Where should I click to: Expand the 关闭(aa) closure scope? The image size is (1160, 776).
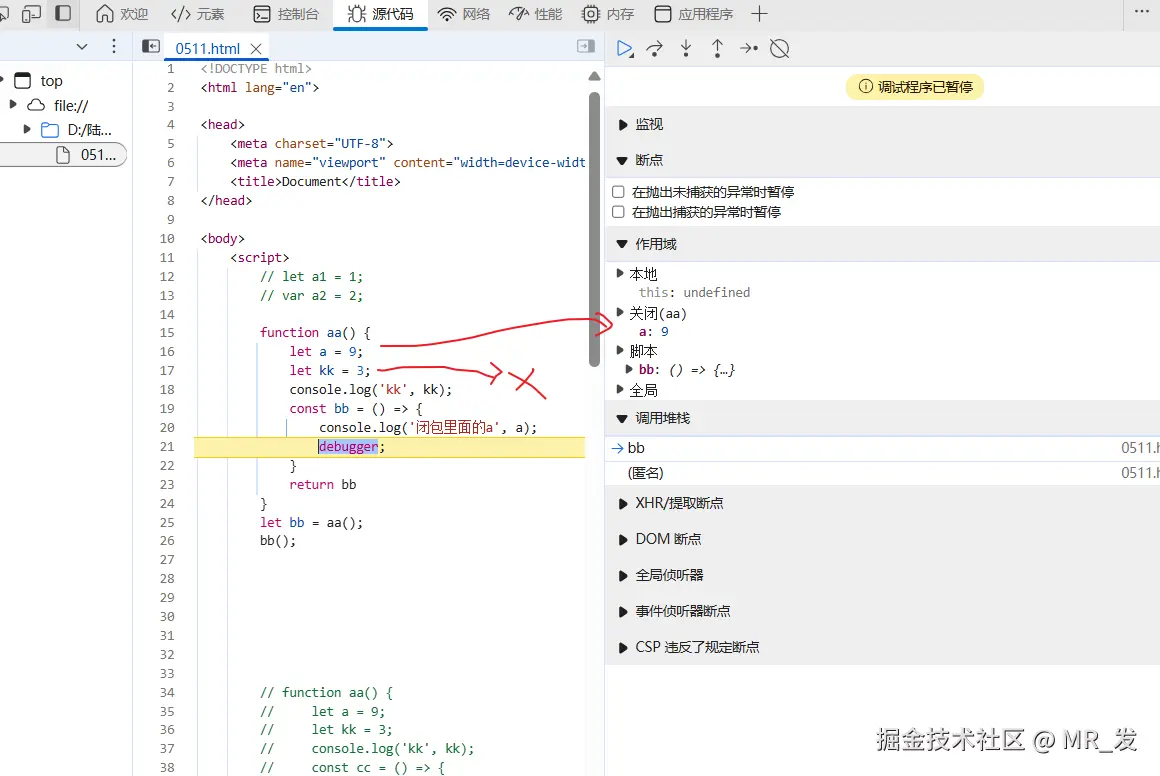620,312
